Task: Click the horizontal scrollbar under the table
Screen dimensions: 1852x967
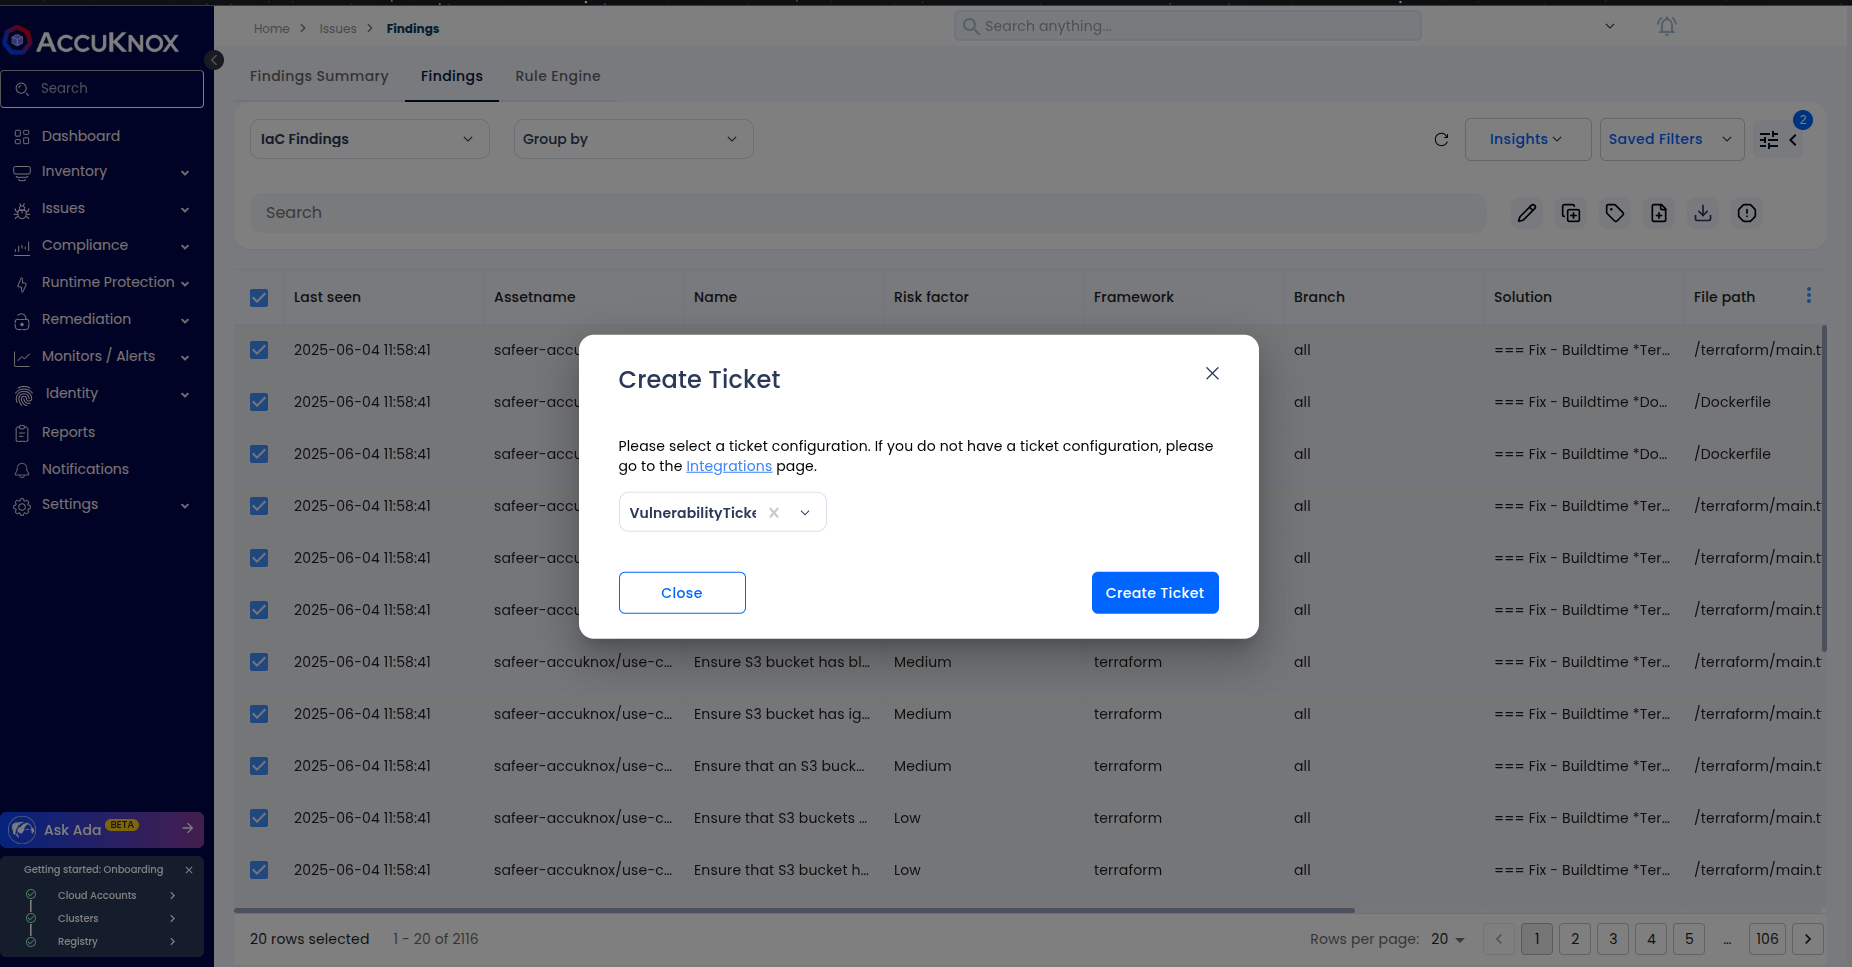Action: (794, 911)
